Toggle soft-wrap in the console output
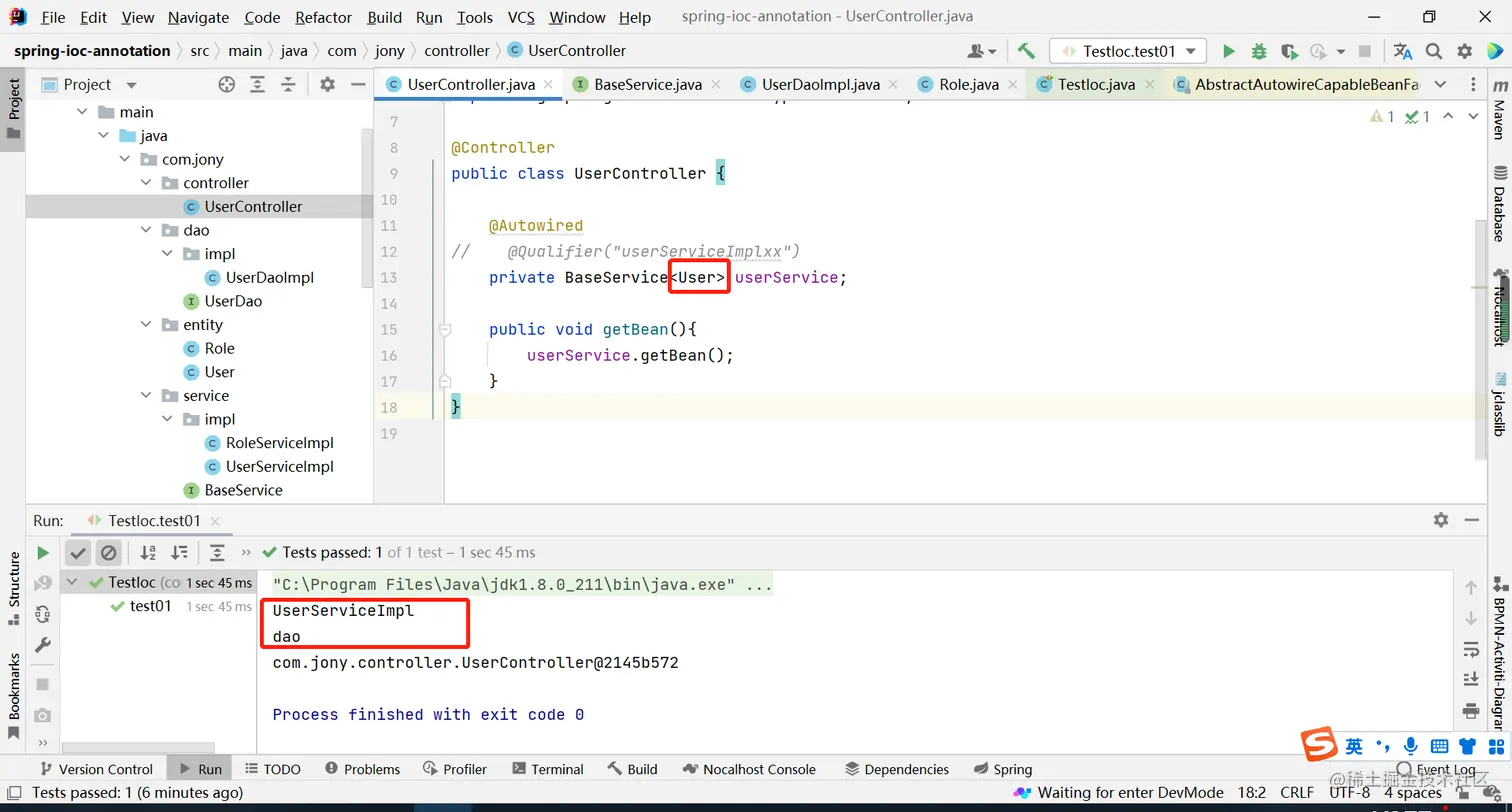This screenshot has height=812, width=1512. pos(1471,649)
